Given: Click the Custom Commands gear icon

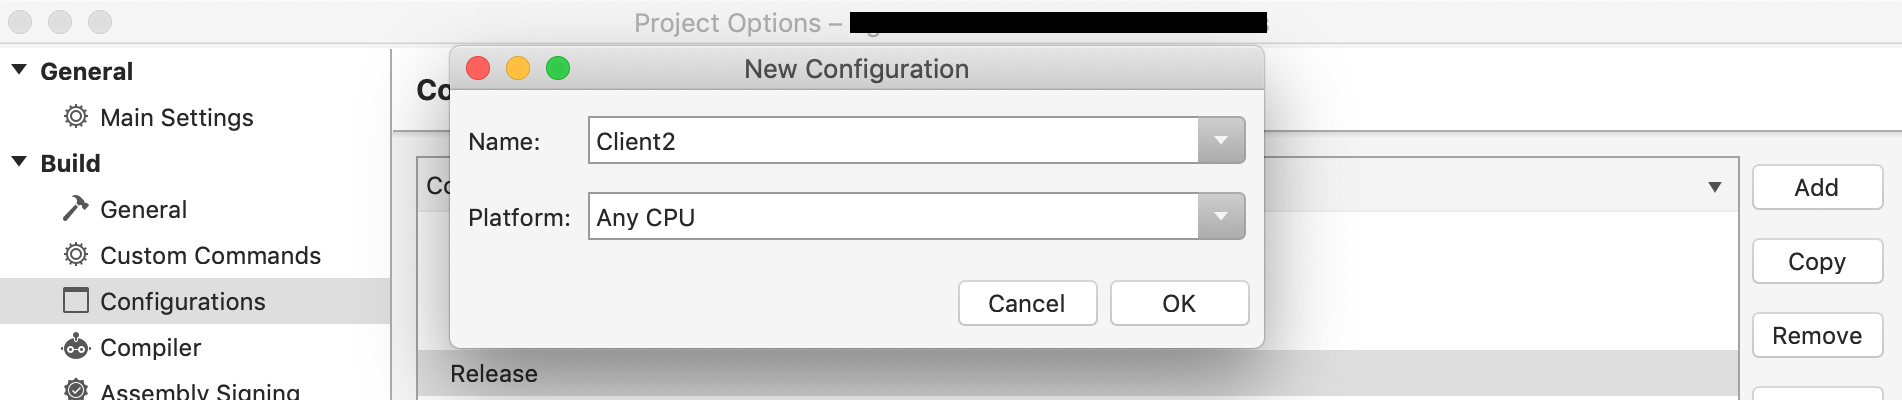Looking at the screenshot, I should (x=75, y=255).
